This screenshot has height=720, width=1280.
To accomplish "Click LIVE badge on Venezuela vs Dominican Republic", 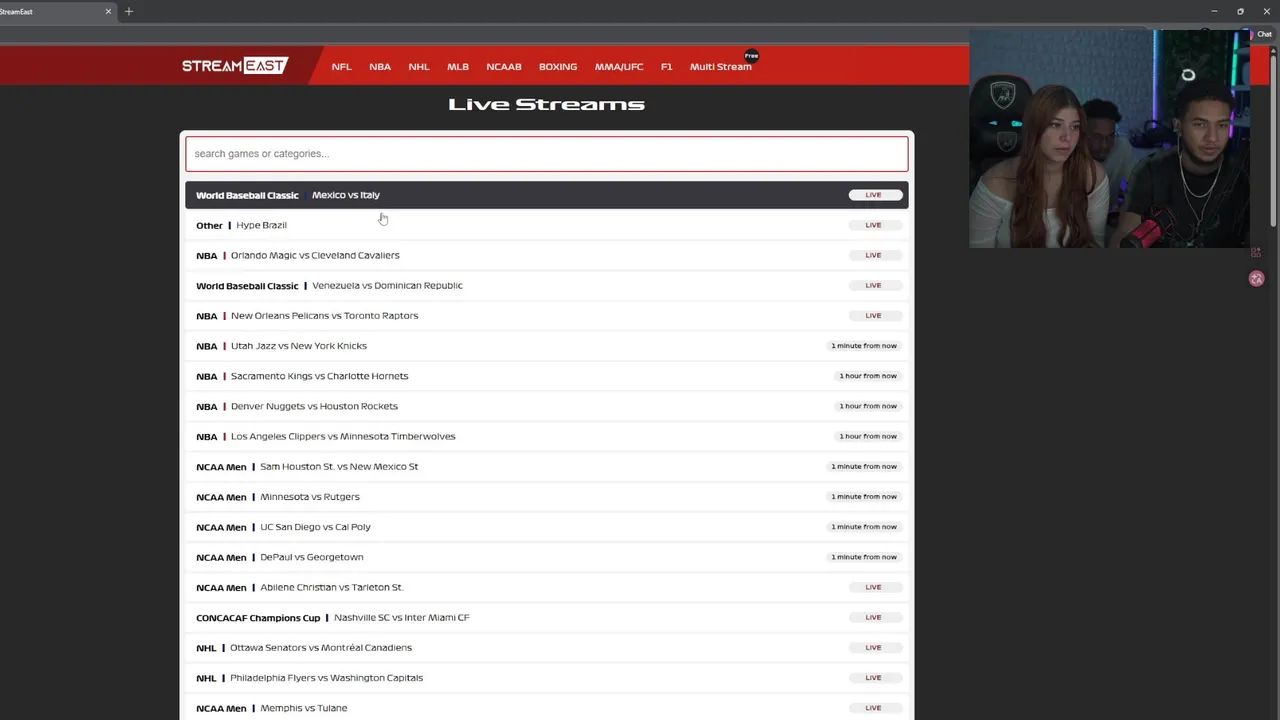I will 875,285.
